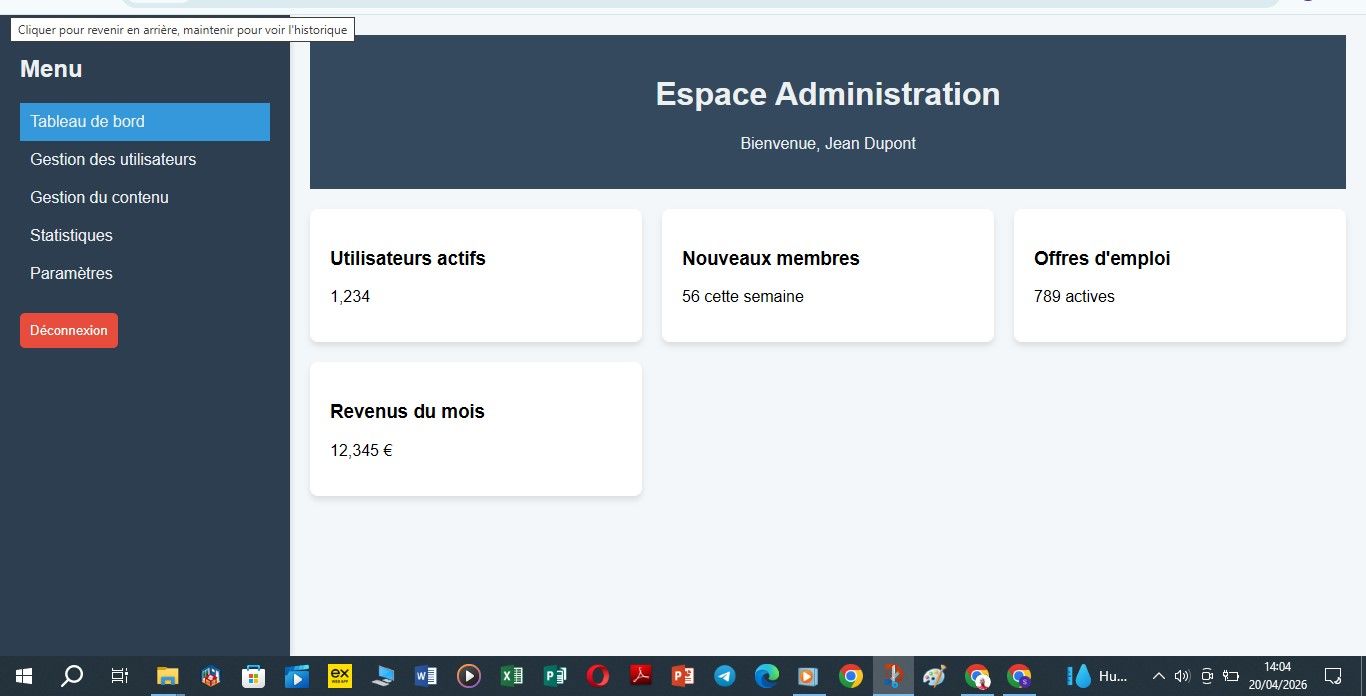This screenshot has width=1366, height=696.
Task: Click the Offres d'emploi card title
Action: (1102, 259)
